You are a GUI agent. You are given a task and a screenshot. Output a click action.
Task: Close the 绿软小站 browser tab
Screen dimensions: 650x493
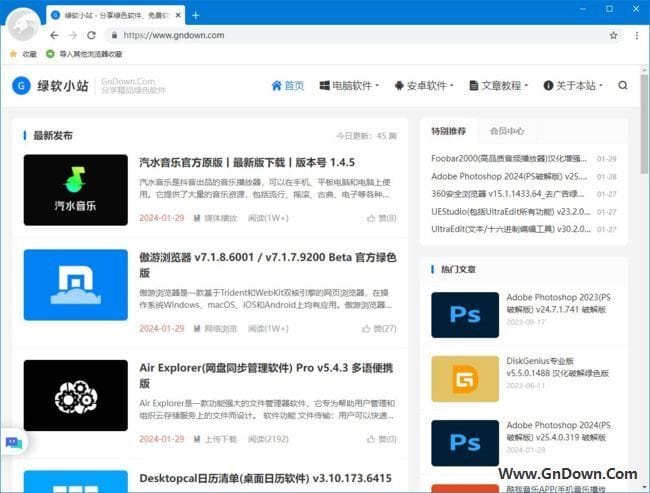[178, 15]
